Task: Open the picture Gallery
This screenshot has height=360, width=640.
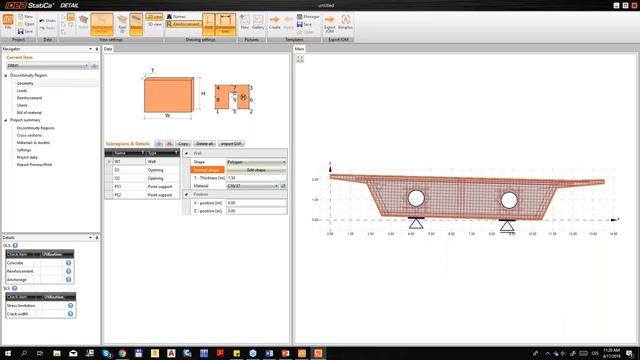Action: tap(258, 22)
